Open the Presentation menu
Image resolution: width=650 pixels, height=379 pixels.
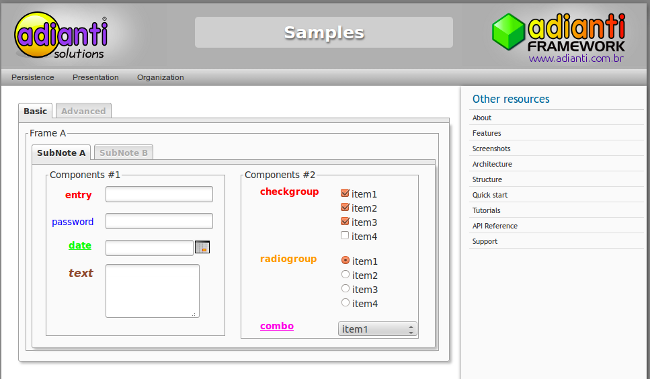click(x=95, y=78)
